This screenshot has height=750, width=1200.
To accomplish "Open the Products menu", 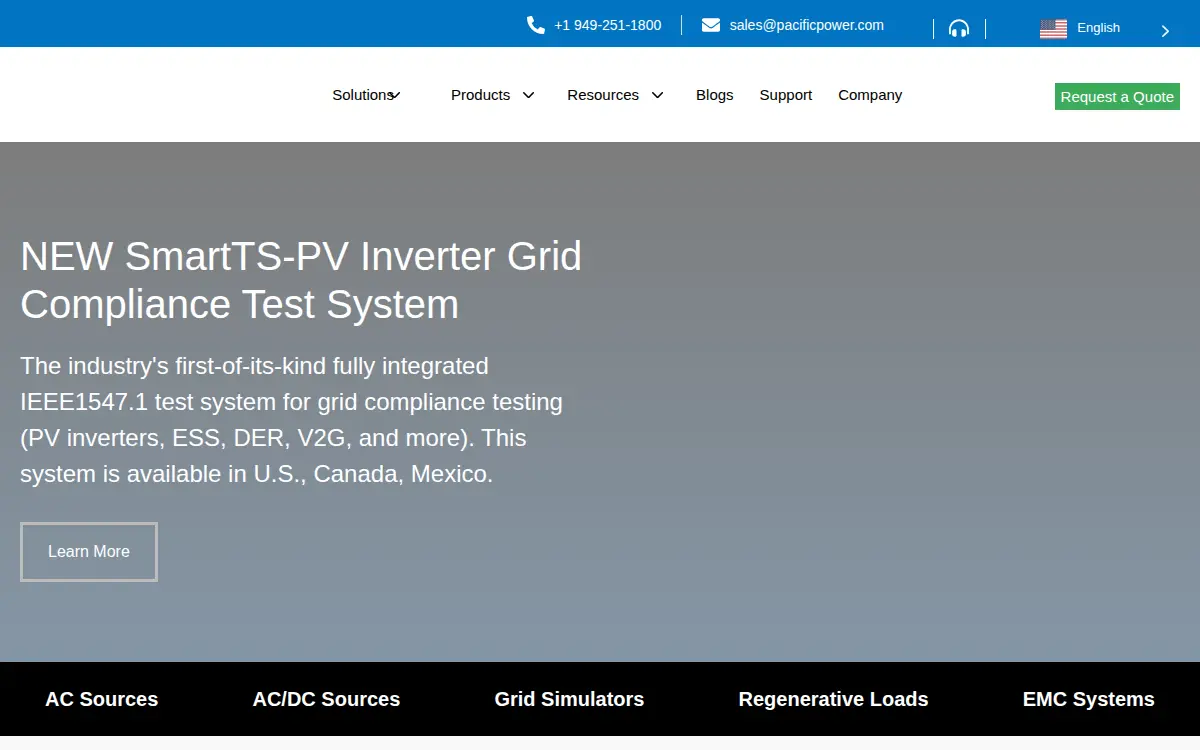I will click(x=480, y=95).
